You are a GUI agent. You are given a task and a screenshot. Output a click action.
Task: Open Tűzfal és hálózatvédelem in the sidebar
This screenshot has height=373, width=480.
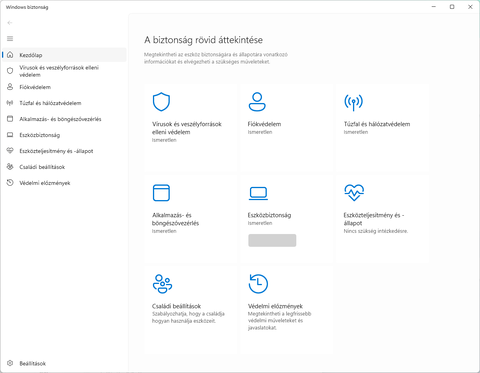coord(64,103)
